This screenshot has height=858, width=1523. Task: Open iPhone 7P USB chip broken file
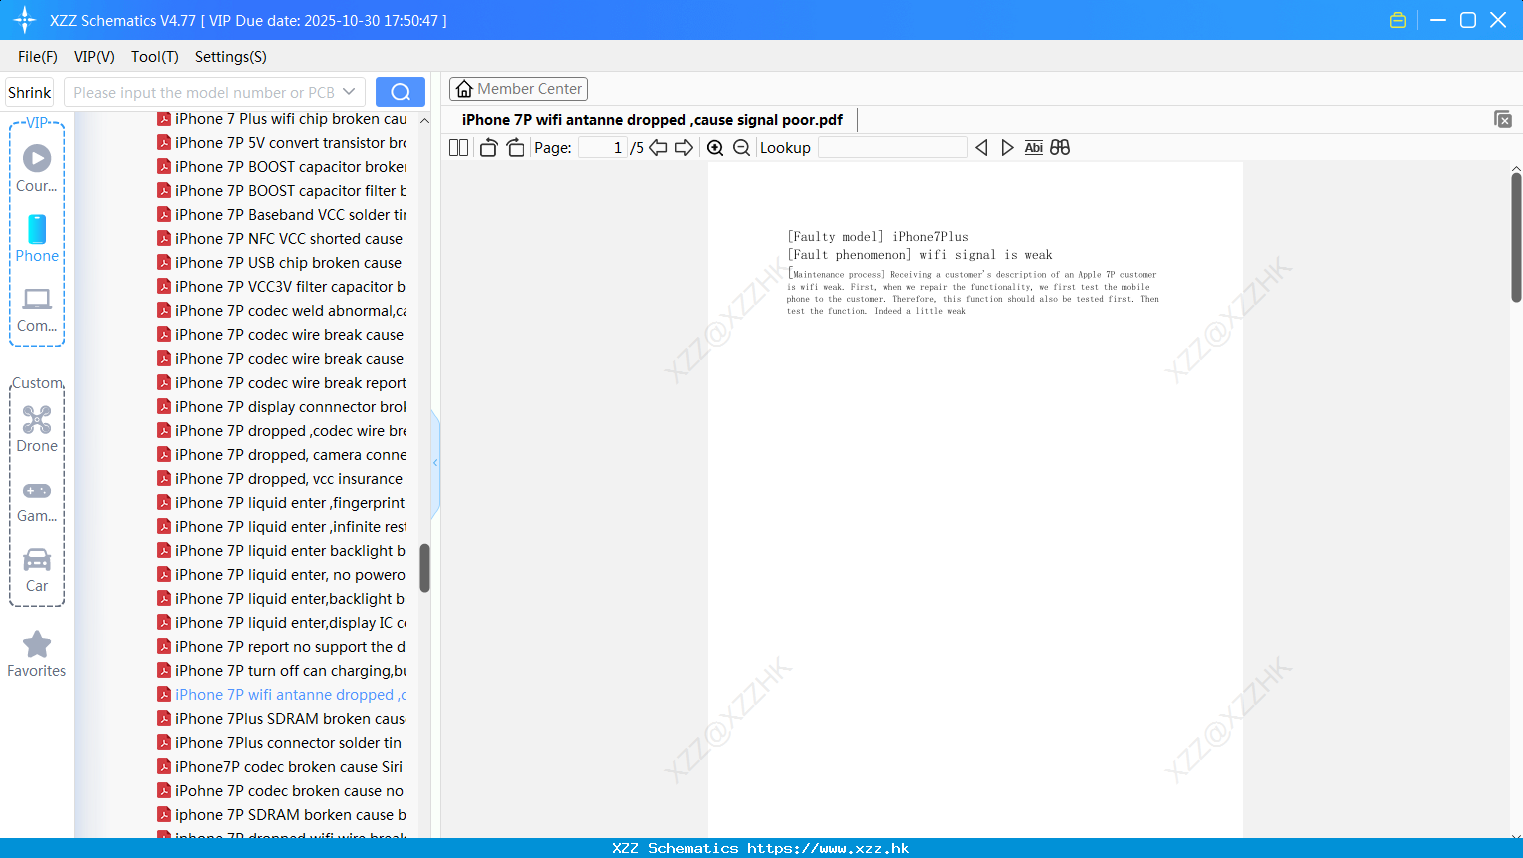280,263
